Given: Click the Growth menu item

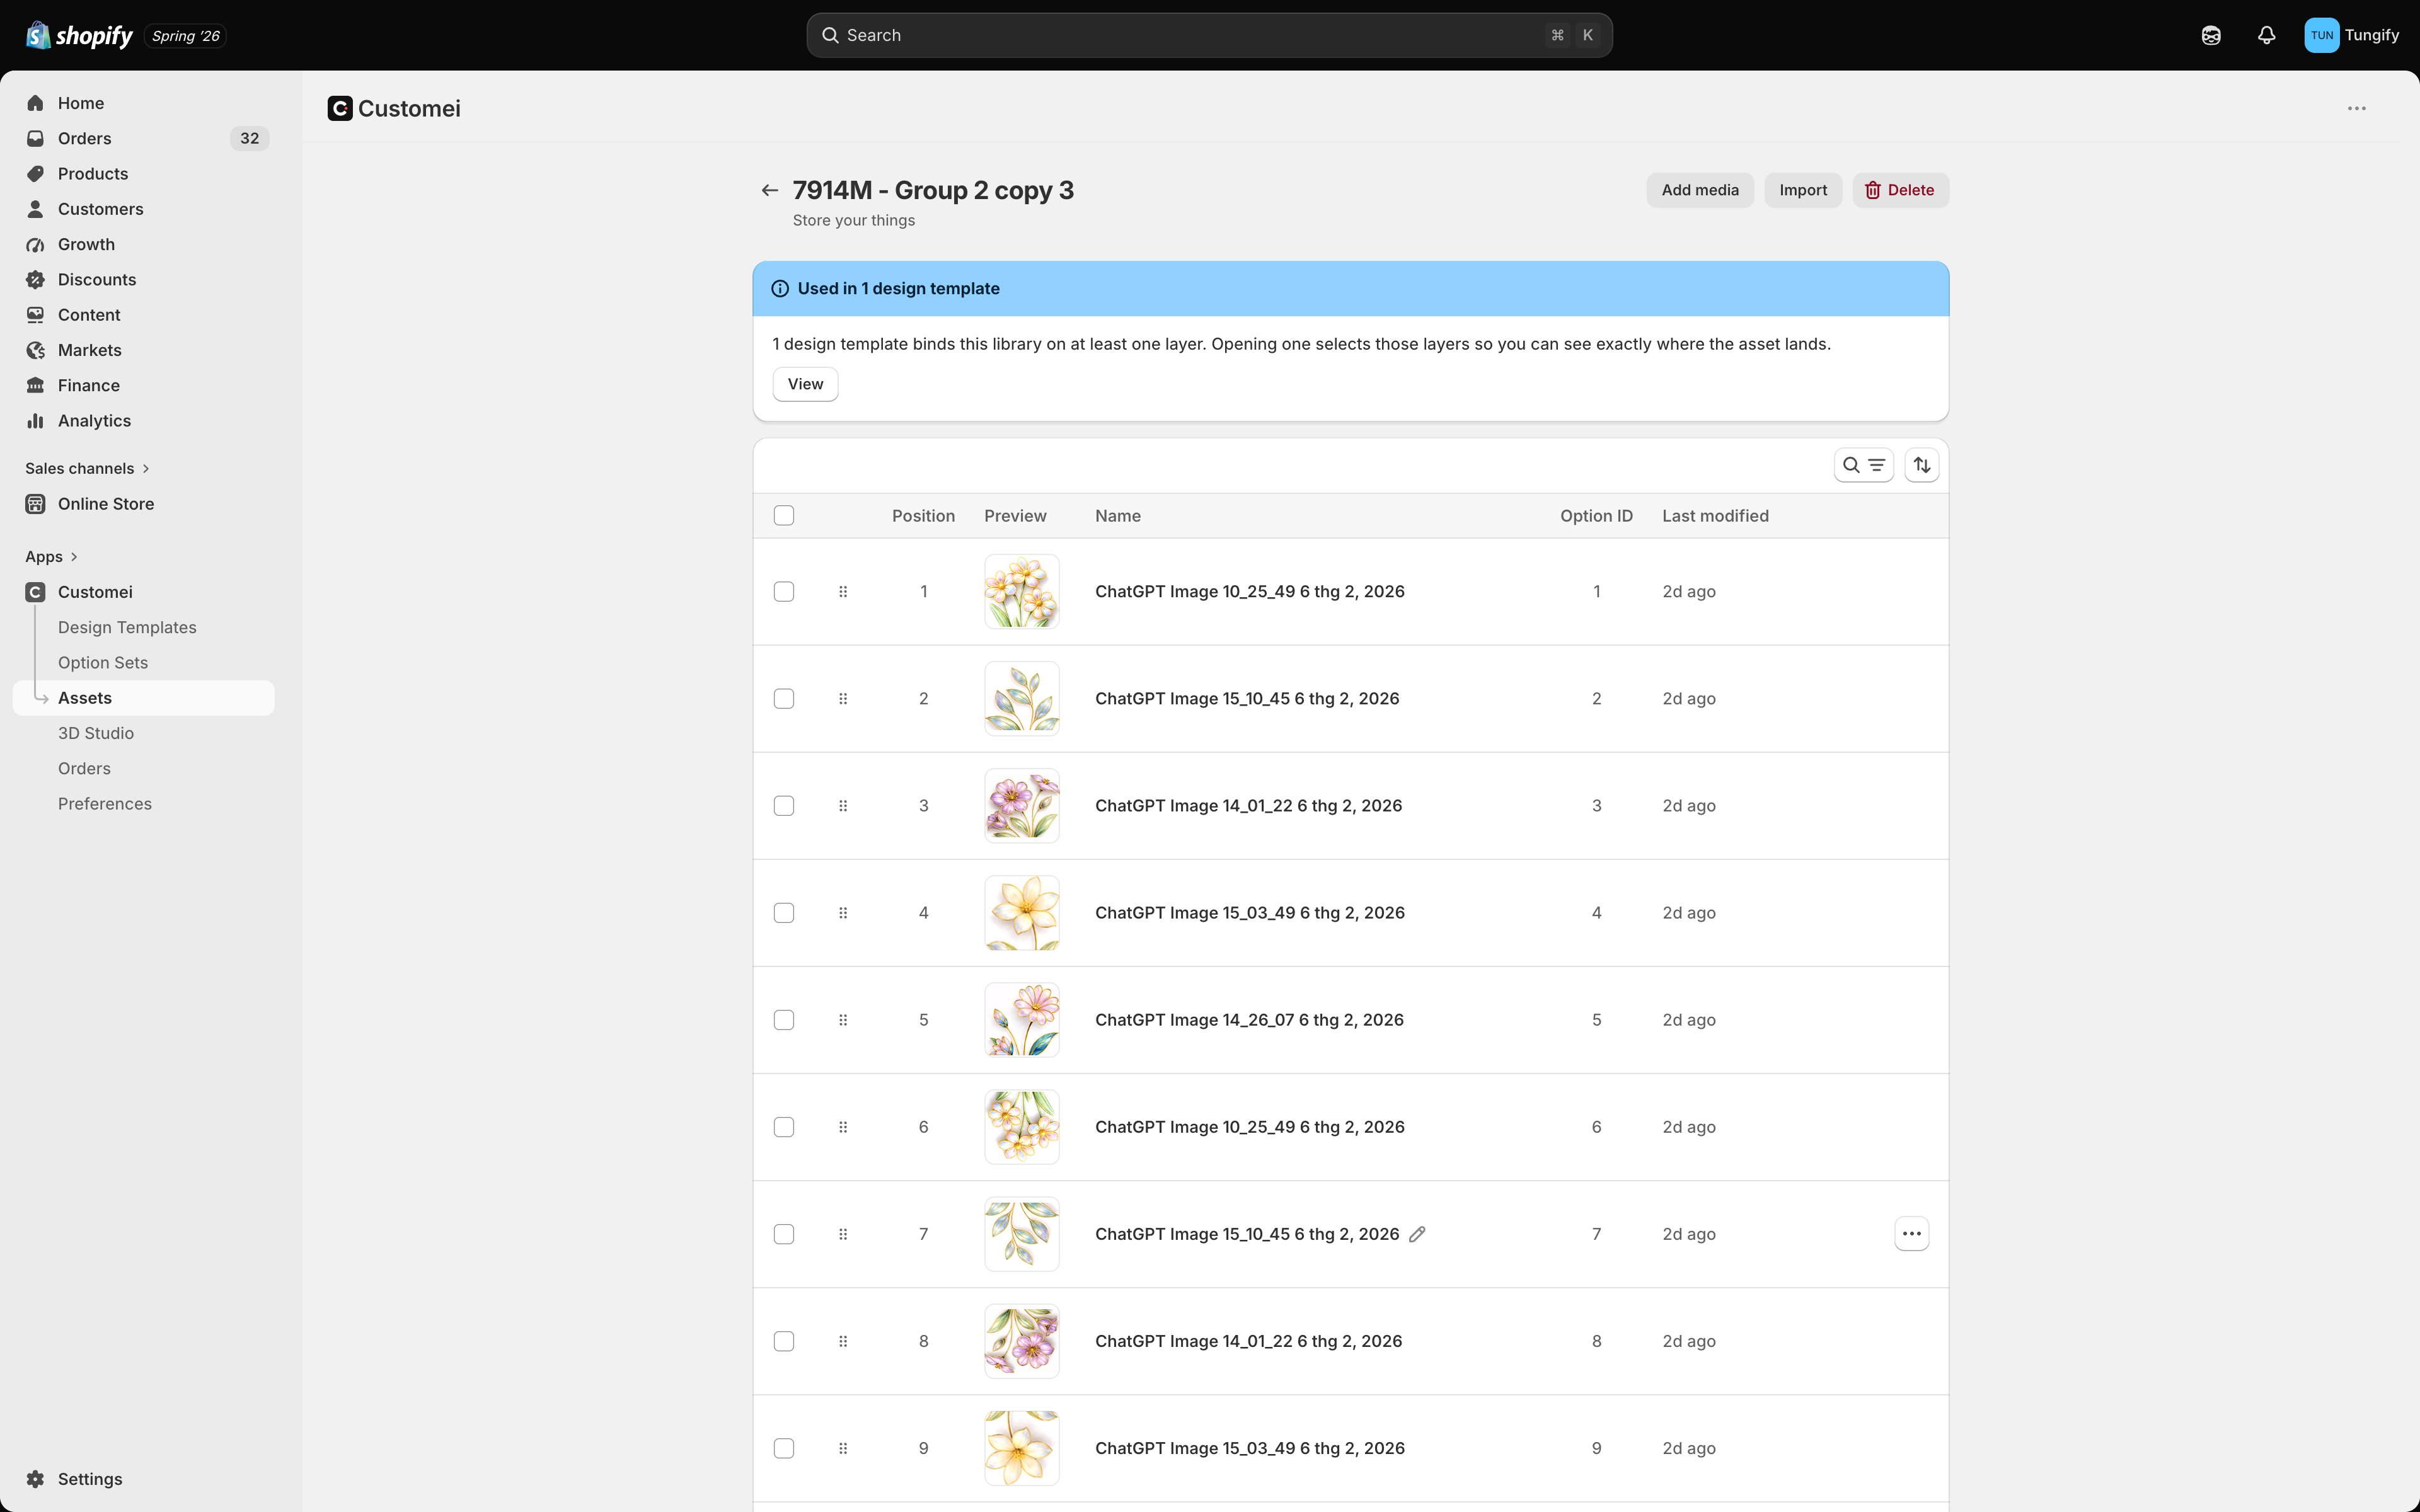Looking at the screenshot, I should pyautogui.click(x=144, y=244).
